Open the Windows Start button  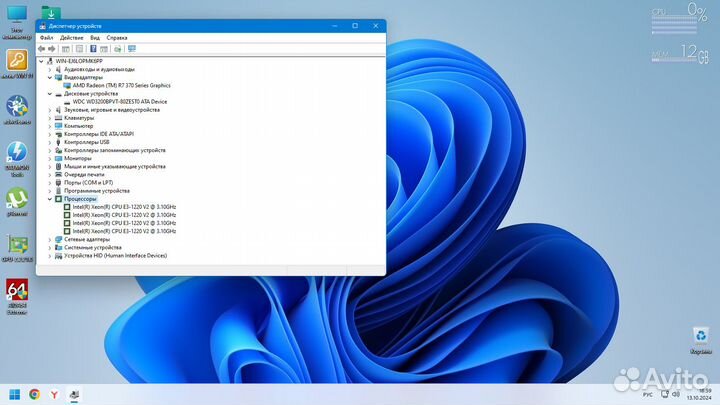[x=15, y=394]
